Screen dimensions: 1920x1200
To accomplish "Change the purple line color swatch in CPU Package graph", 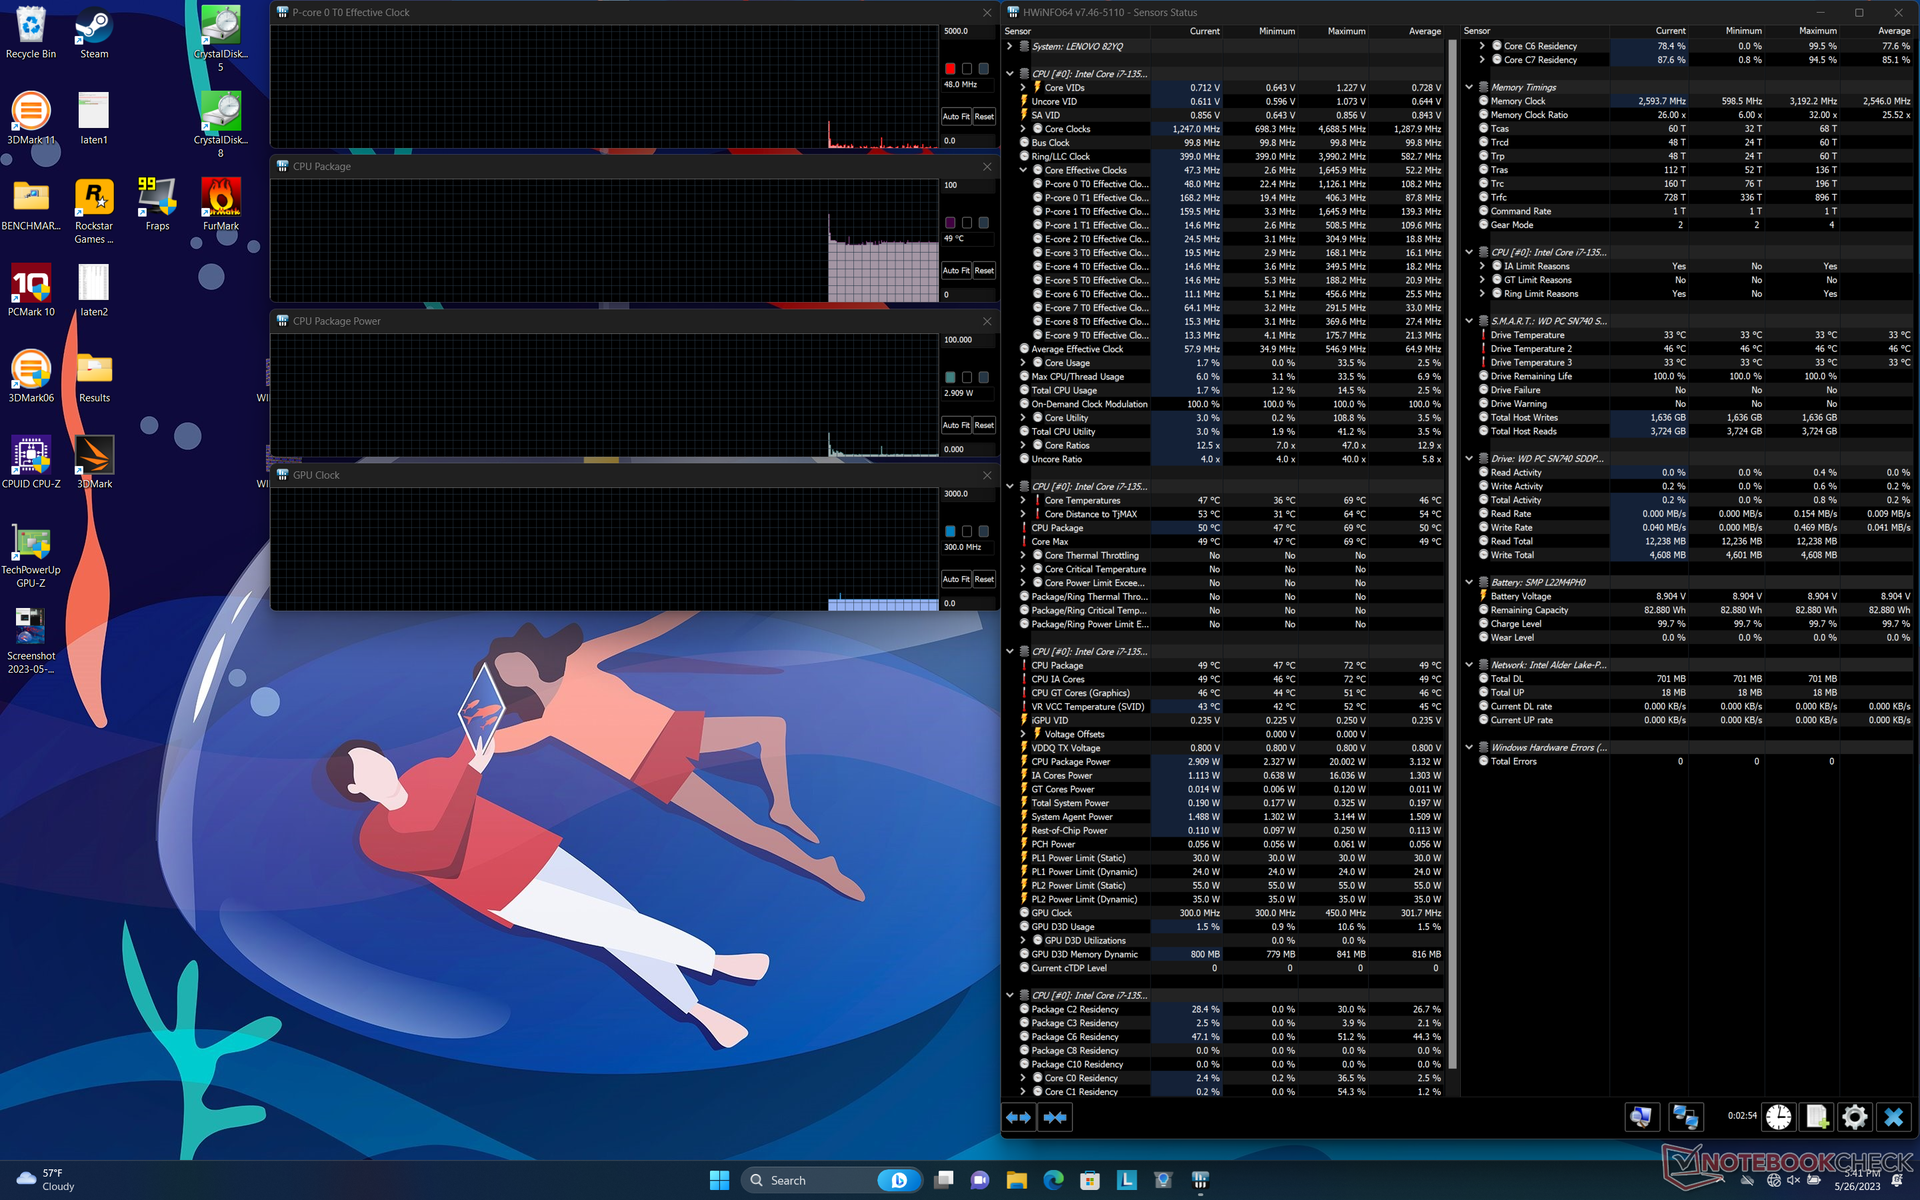I will tap(950, 223).
